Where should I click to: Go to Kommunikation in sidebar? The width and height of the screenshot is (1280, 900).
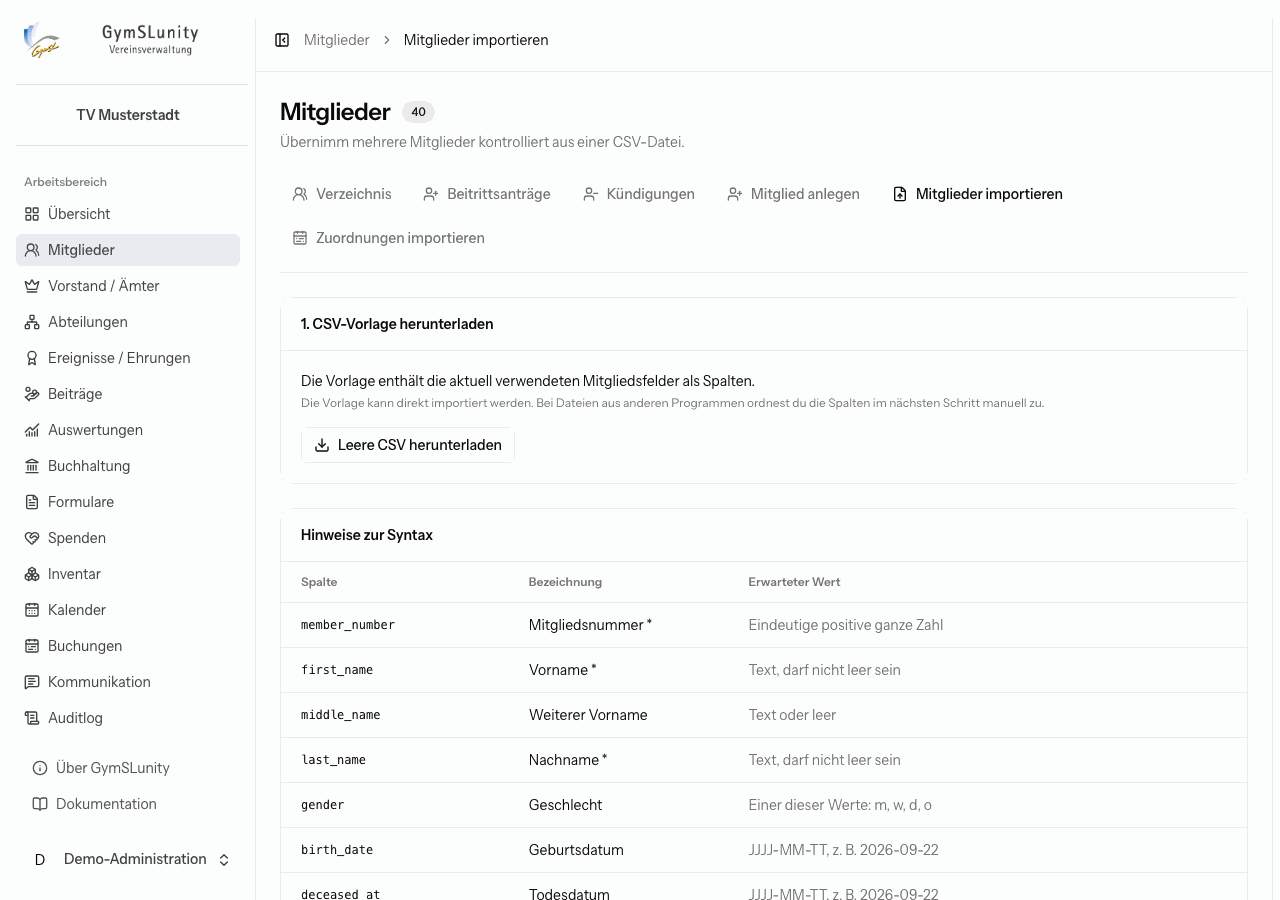click(128, 682)
